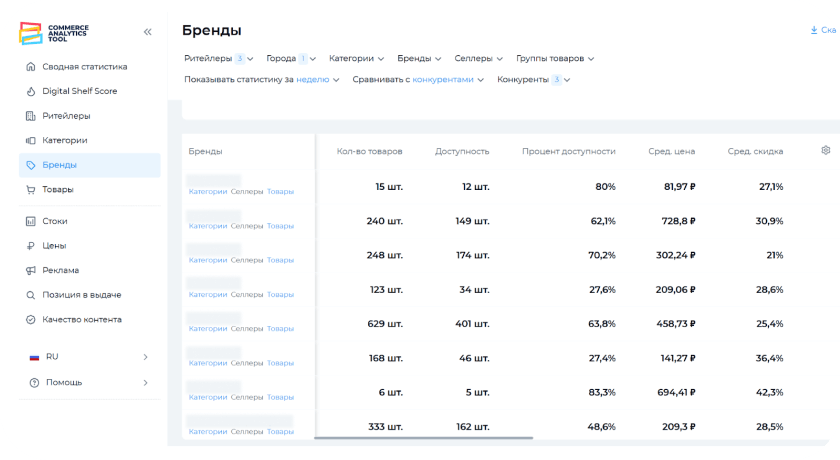Select Стоки in the sidebar

pos(55,221)
